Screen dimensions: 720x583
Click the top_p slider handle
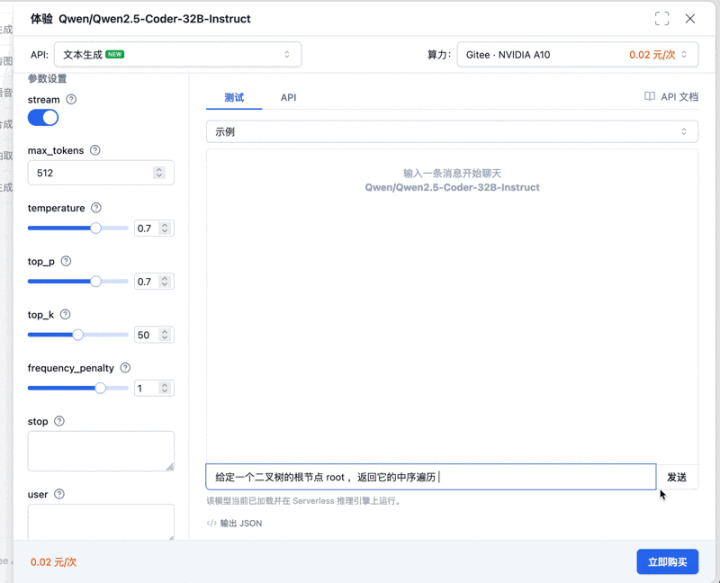[x=96, y=281]
